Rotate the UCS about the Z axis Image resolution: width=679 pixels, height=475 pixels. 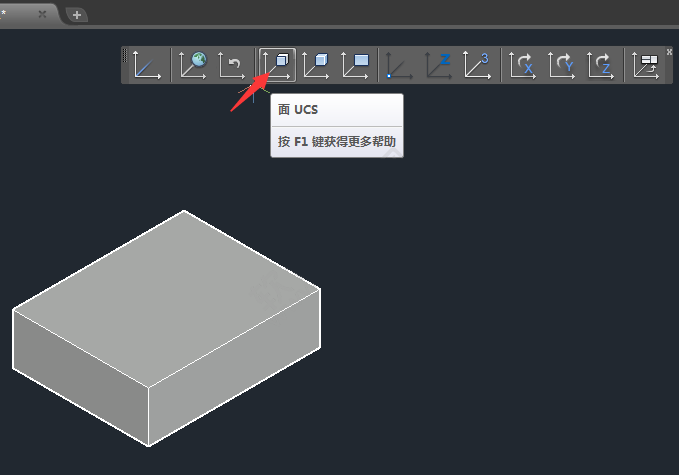(600, 65)
